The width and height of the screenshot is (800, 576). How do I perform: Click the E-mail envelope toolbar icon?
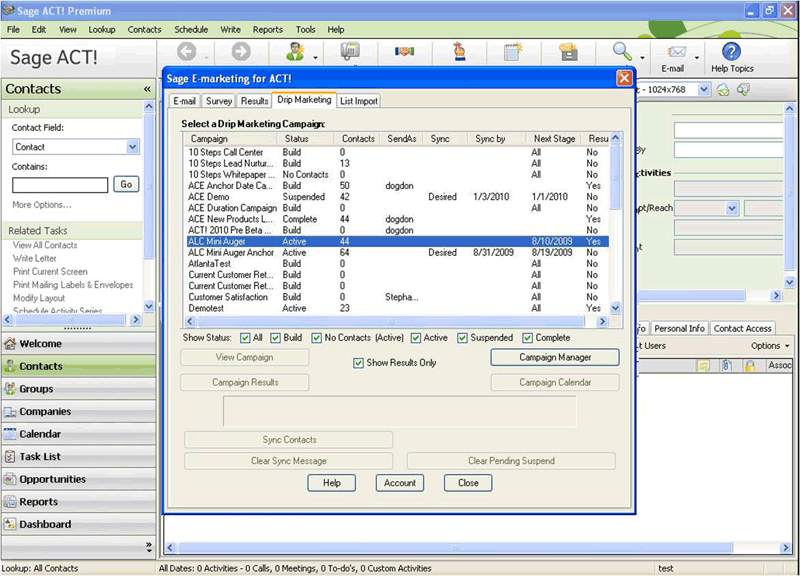(x=677, y=52)
